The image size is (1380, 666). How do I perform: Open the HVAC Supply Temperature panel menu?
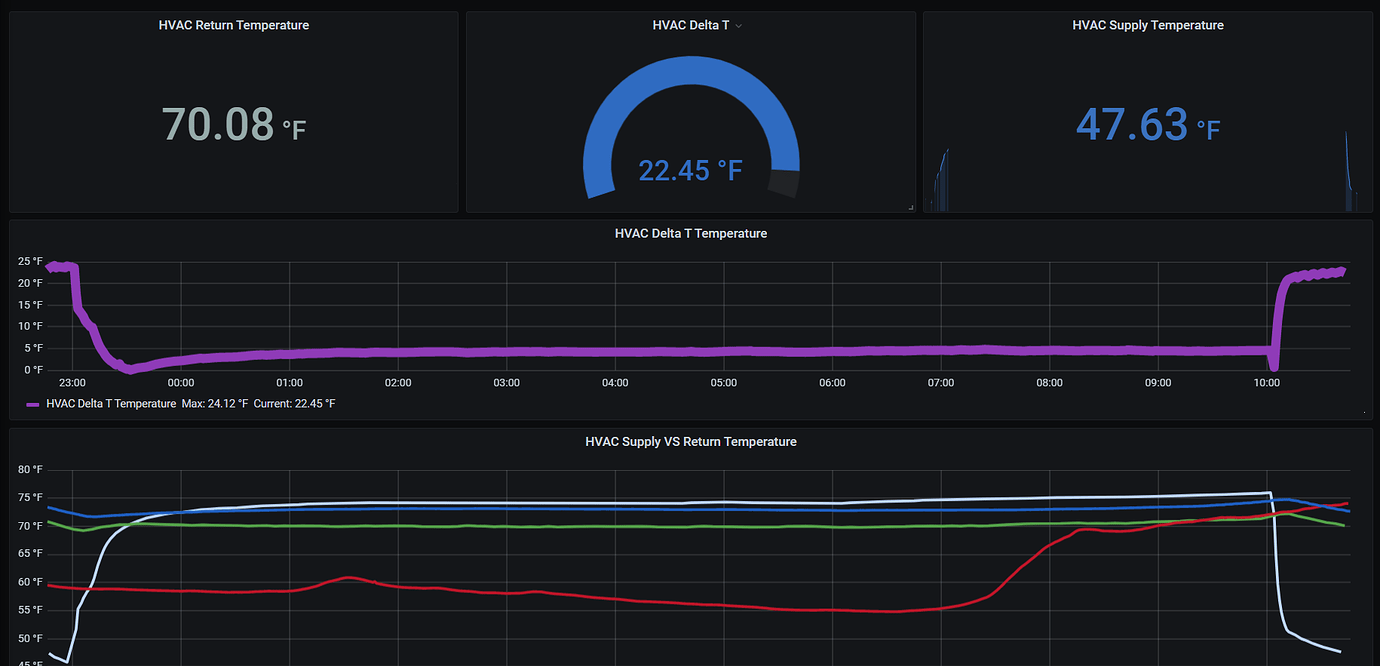[x=1148, y=25]
